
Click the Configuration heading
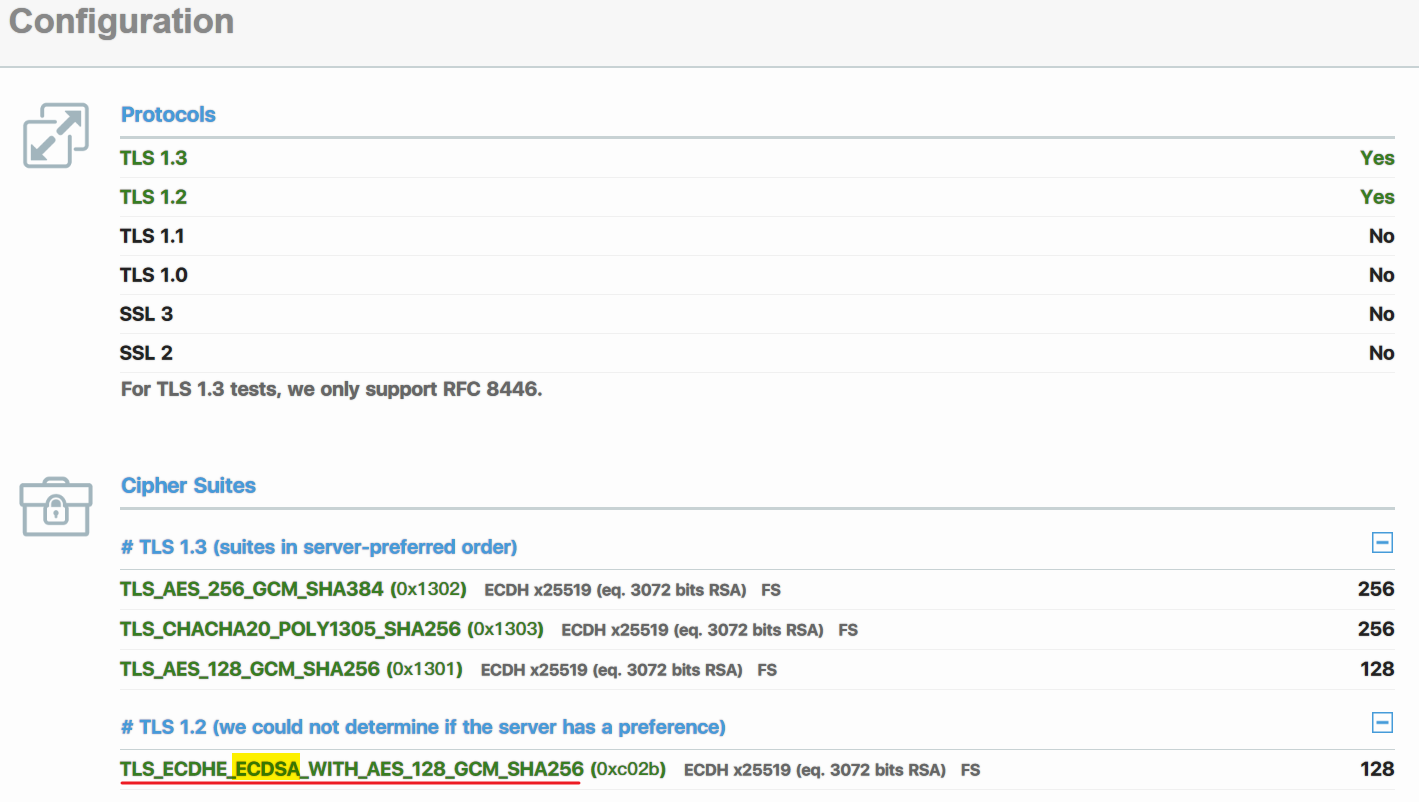121,21
